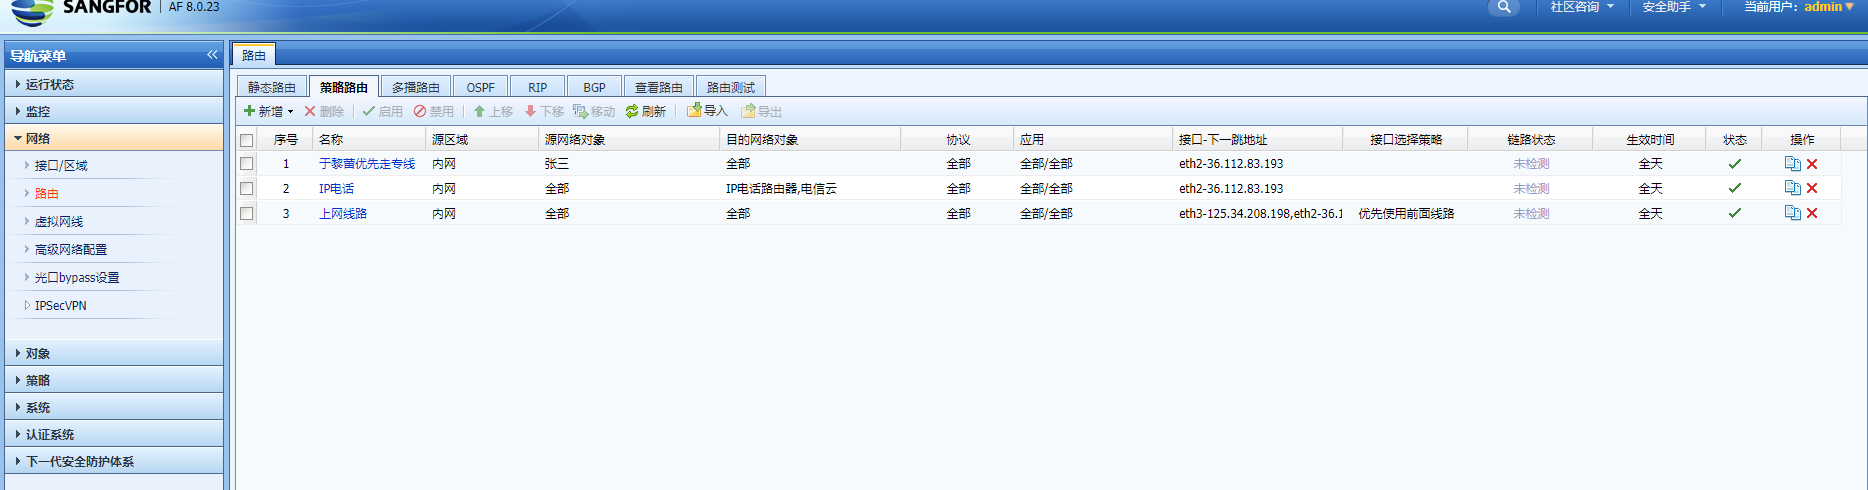Screen dimensions: 1868x490
Task: Click the 上移 move up button
Action: coord(493,111)
